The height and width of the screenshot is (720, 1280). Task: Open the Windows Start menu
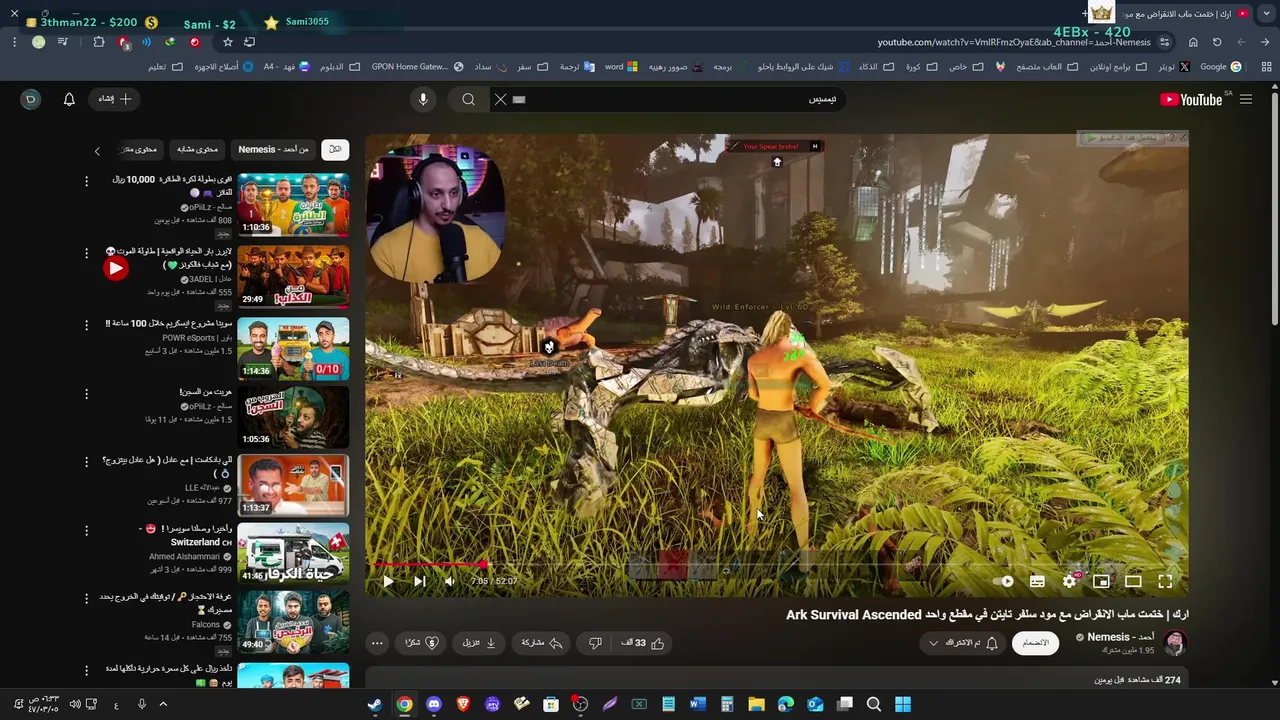click(x=903, y=704)
